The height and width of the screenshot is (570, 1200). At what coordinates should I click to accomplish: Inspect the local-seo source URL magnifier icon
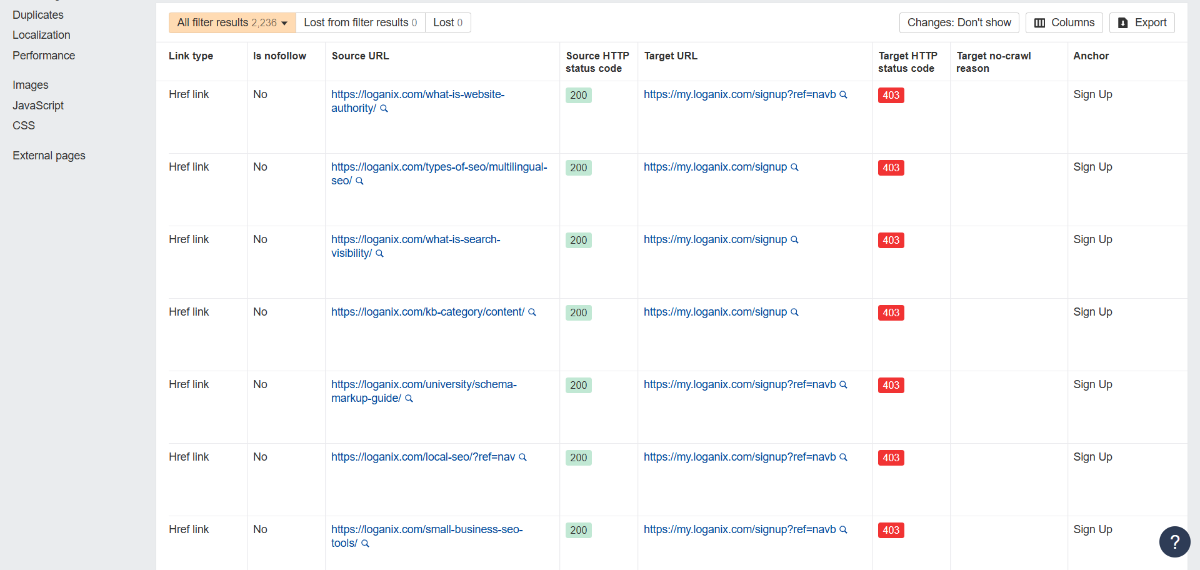(x=522, y=457)
